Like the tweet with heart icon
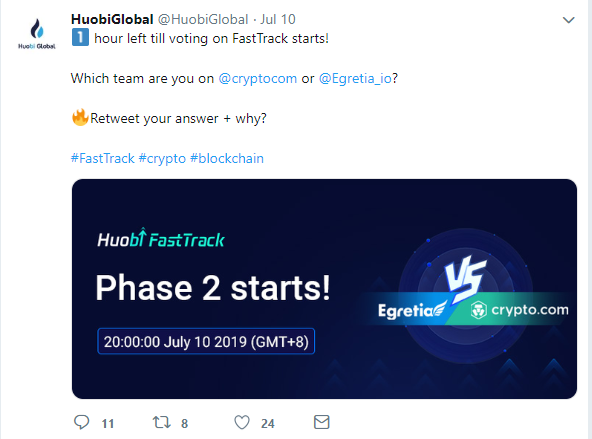The width and height of the screenshot is (592, 439). 242,422
